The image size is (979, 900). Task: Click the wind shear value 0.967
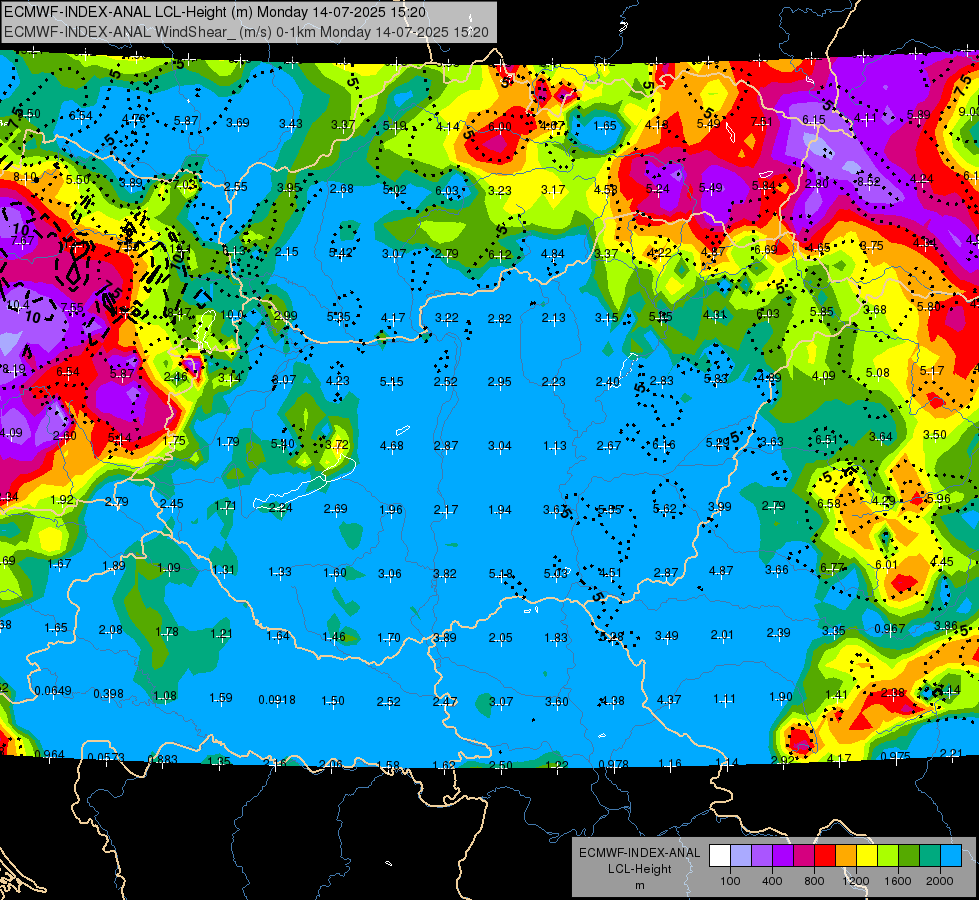click(x=890, y=628)
